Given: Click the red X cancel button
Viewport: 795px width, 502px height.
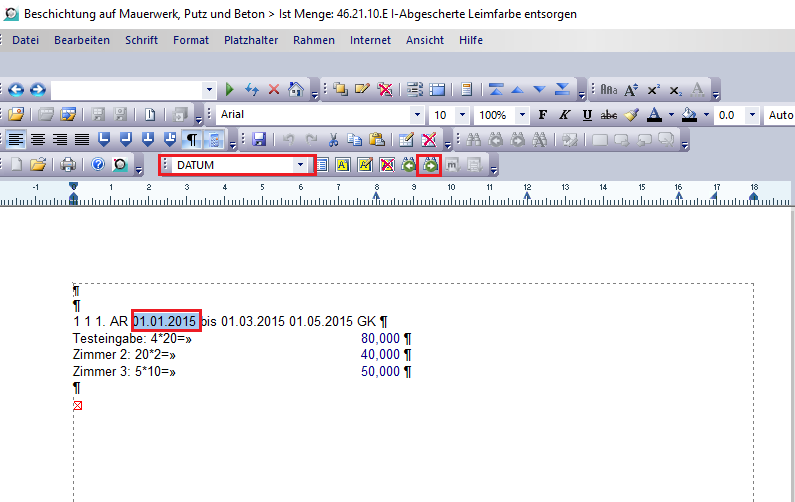Looking at the screenshot, I should (273, 89).
